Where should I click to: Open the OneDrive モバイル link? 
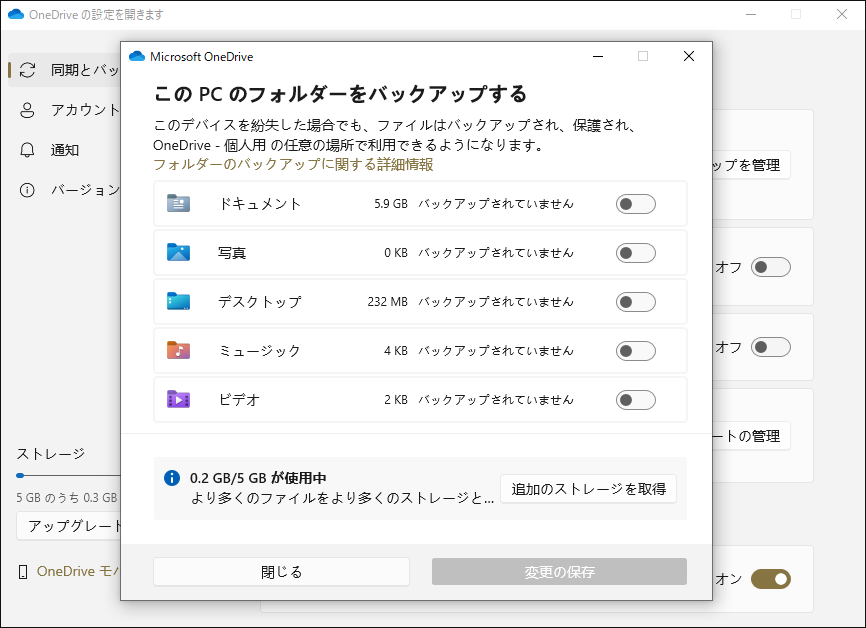(78, 572)
